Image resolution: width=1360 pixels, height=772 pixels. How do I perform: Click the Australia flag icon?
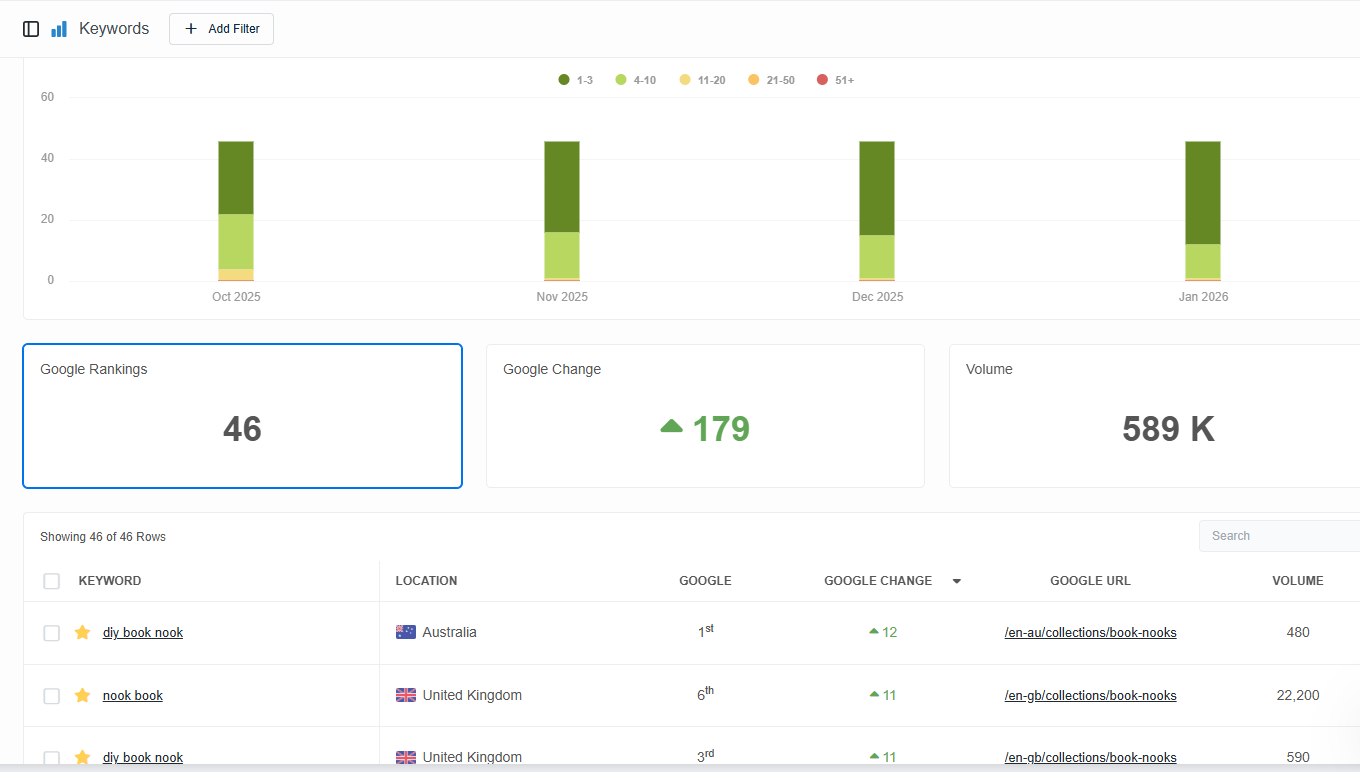(x=406, y=632)
